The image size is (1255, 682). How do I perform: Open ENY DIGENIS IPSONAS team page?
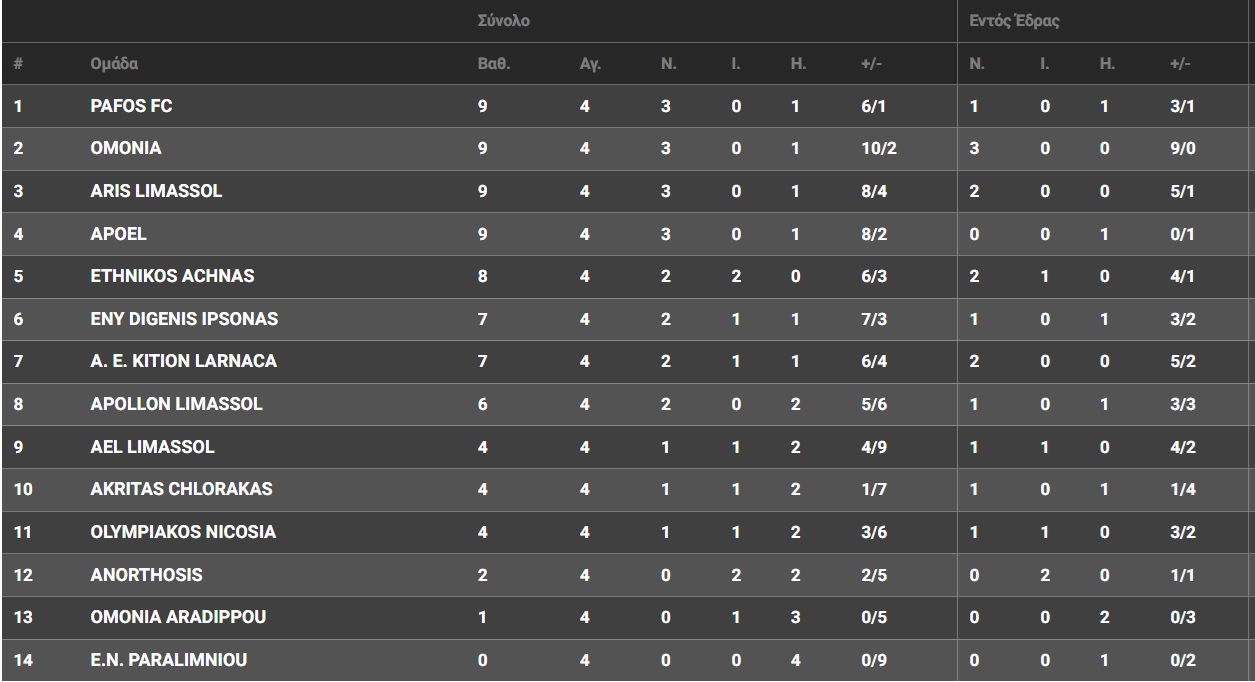pos(184,319)
